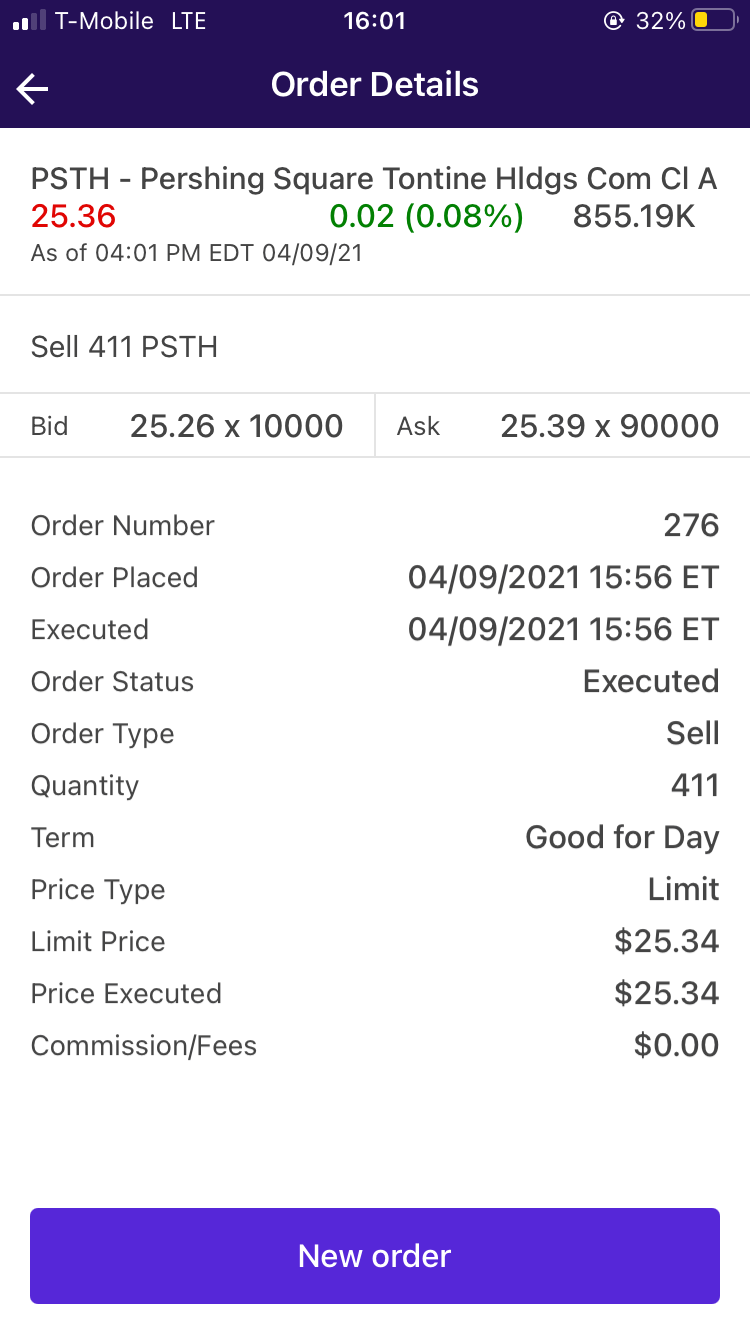Tap the green 0.02 (0.08%) change value
The height and width of the screenshot is (1334, 750).
point(427,216)
